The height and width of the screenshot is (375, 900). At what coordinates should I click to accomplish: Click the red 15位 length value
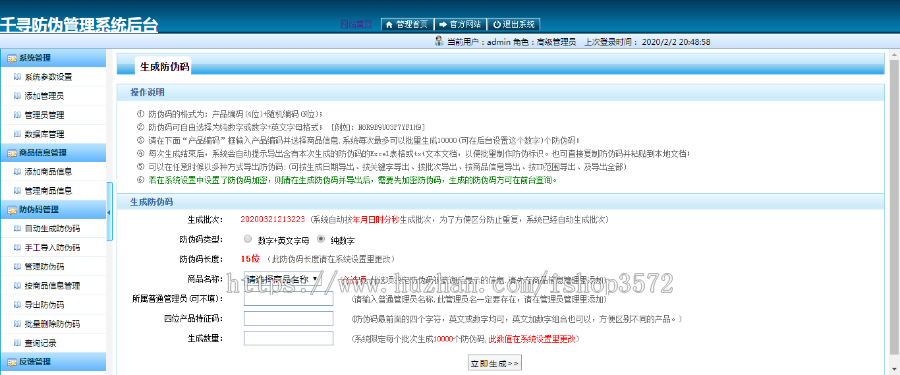250,259
